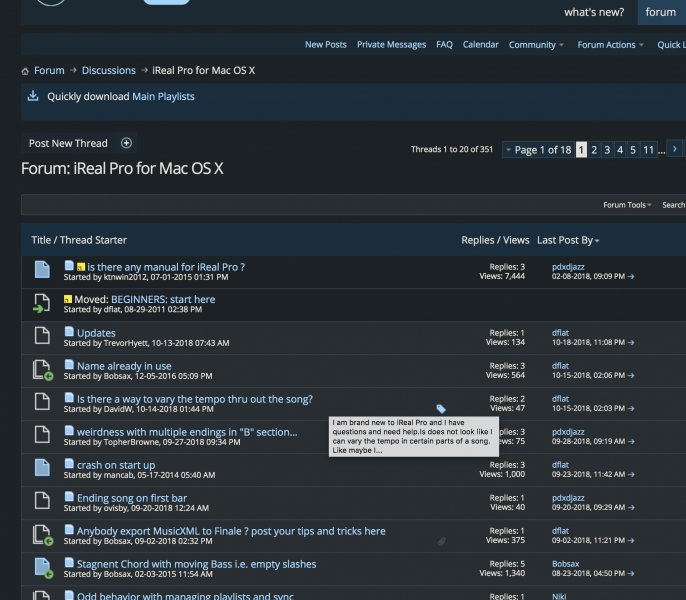Go to next page using the arrow button

(675, 149)
